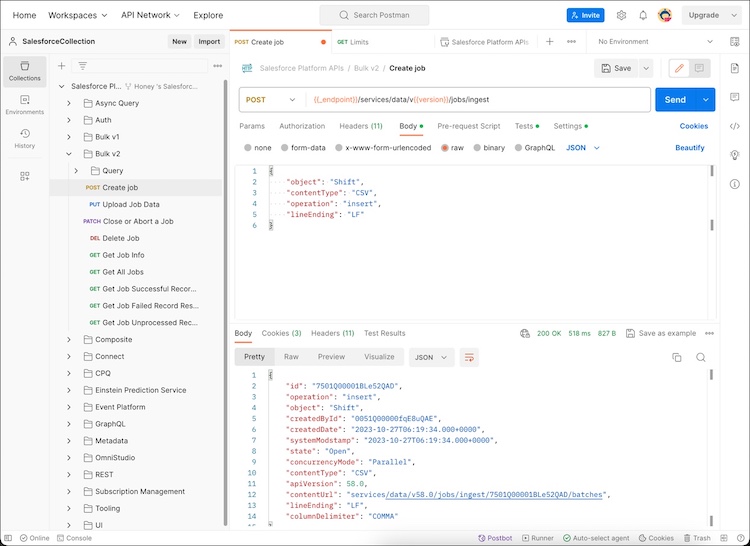Open the No Environment dropdown

655,42
